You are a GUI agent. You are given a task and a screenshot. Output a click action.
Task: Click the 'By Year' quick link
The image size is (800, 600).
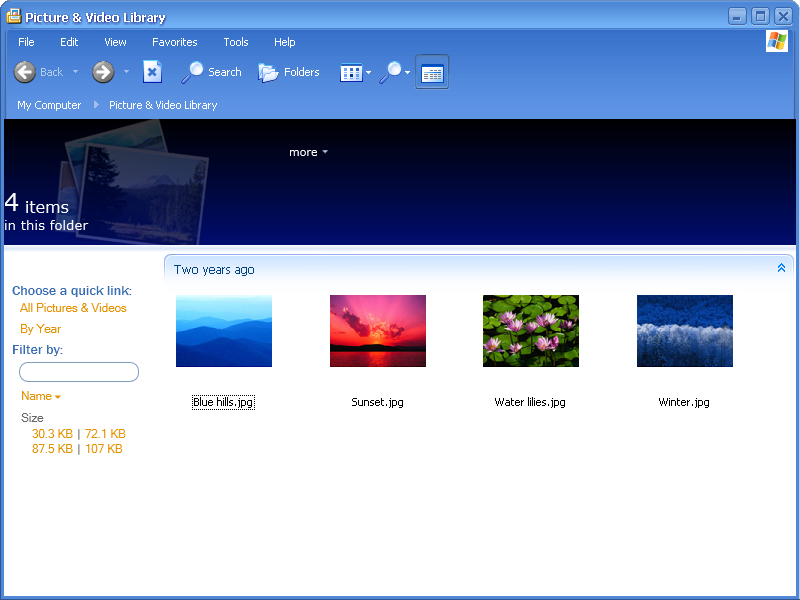(41, 328)
